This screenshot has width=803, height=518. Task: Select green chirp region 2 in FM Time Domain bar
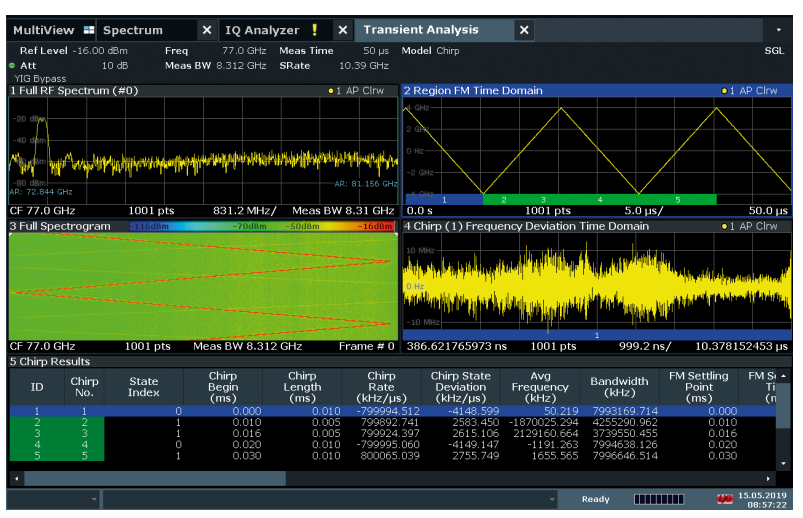coord(504,200)
